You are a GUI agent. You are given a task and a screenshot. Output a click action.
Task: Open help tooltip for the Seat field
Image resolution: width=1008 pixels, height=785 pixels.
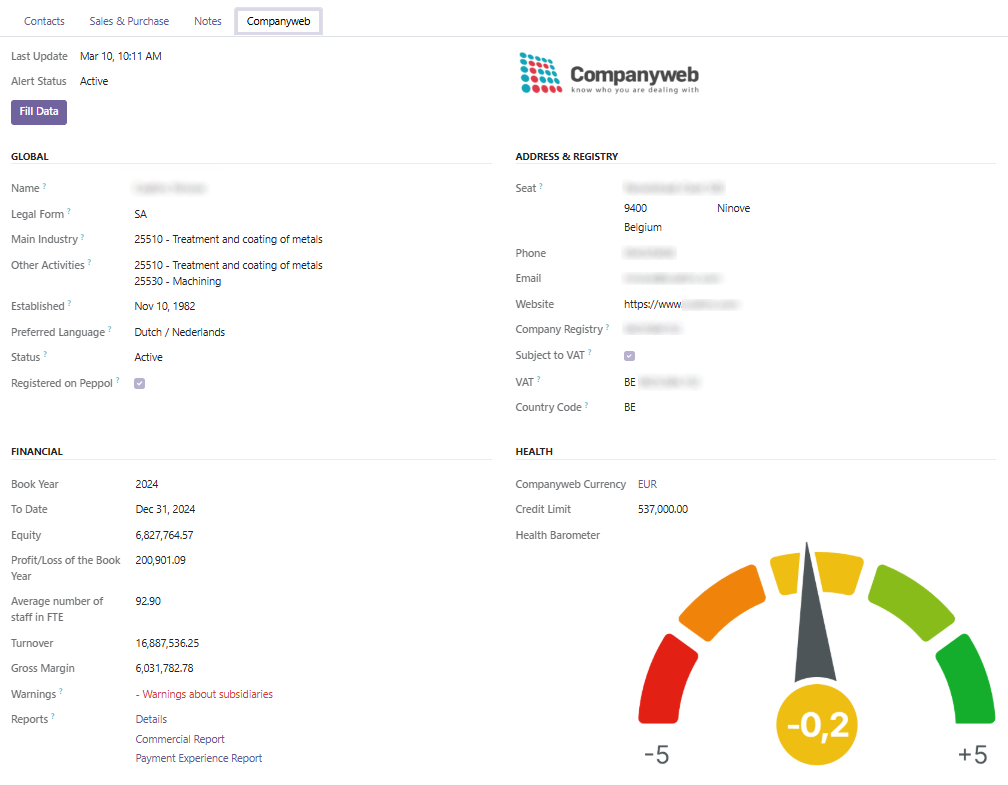(x=541, y=184)
